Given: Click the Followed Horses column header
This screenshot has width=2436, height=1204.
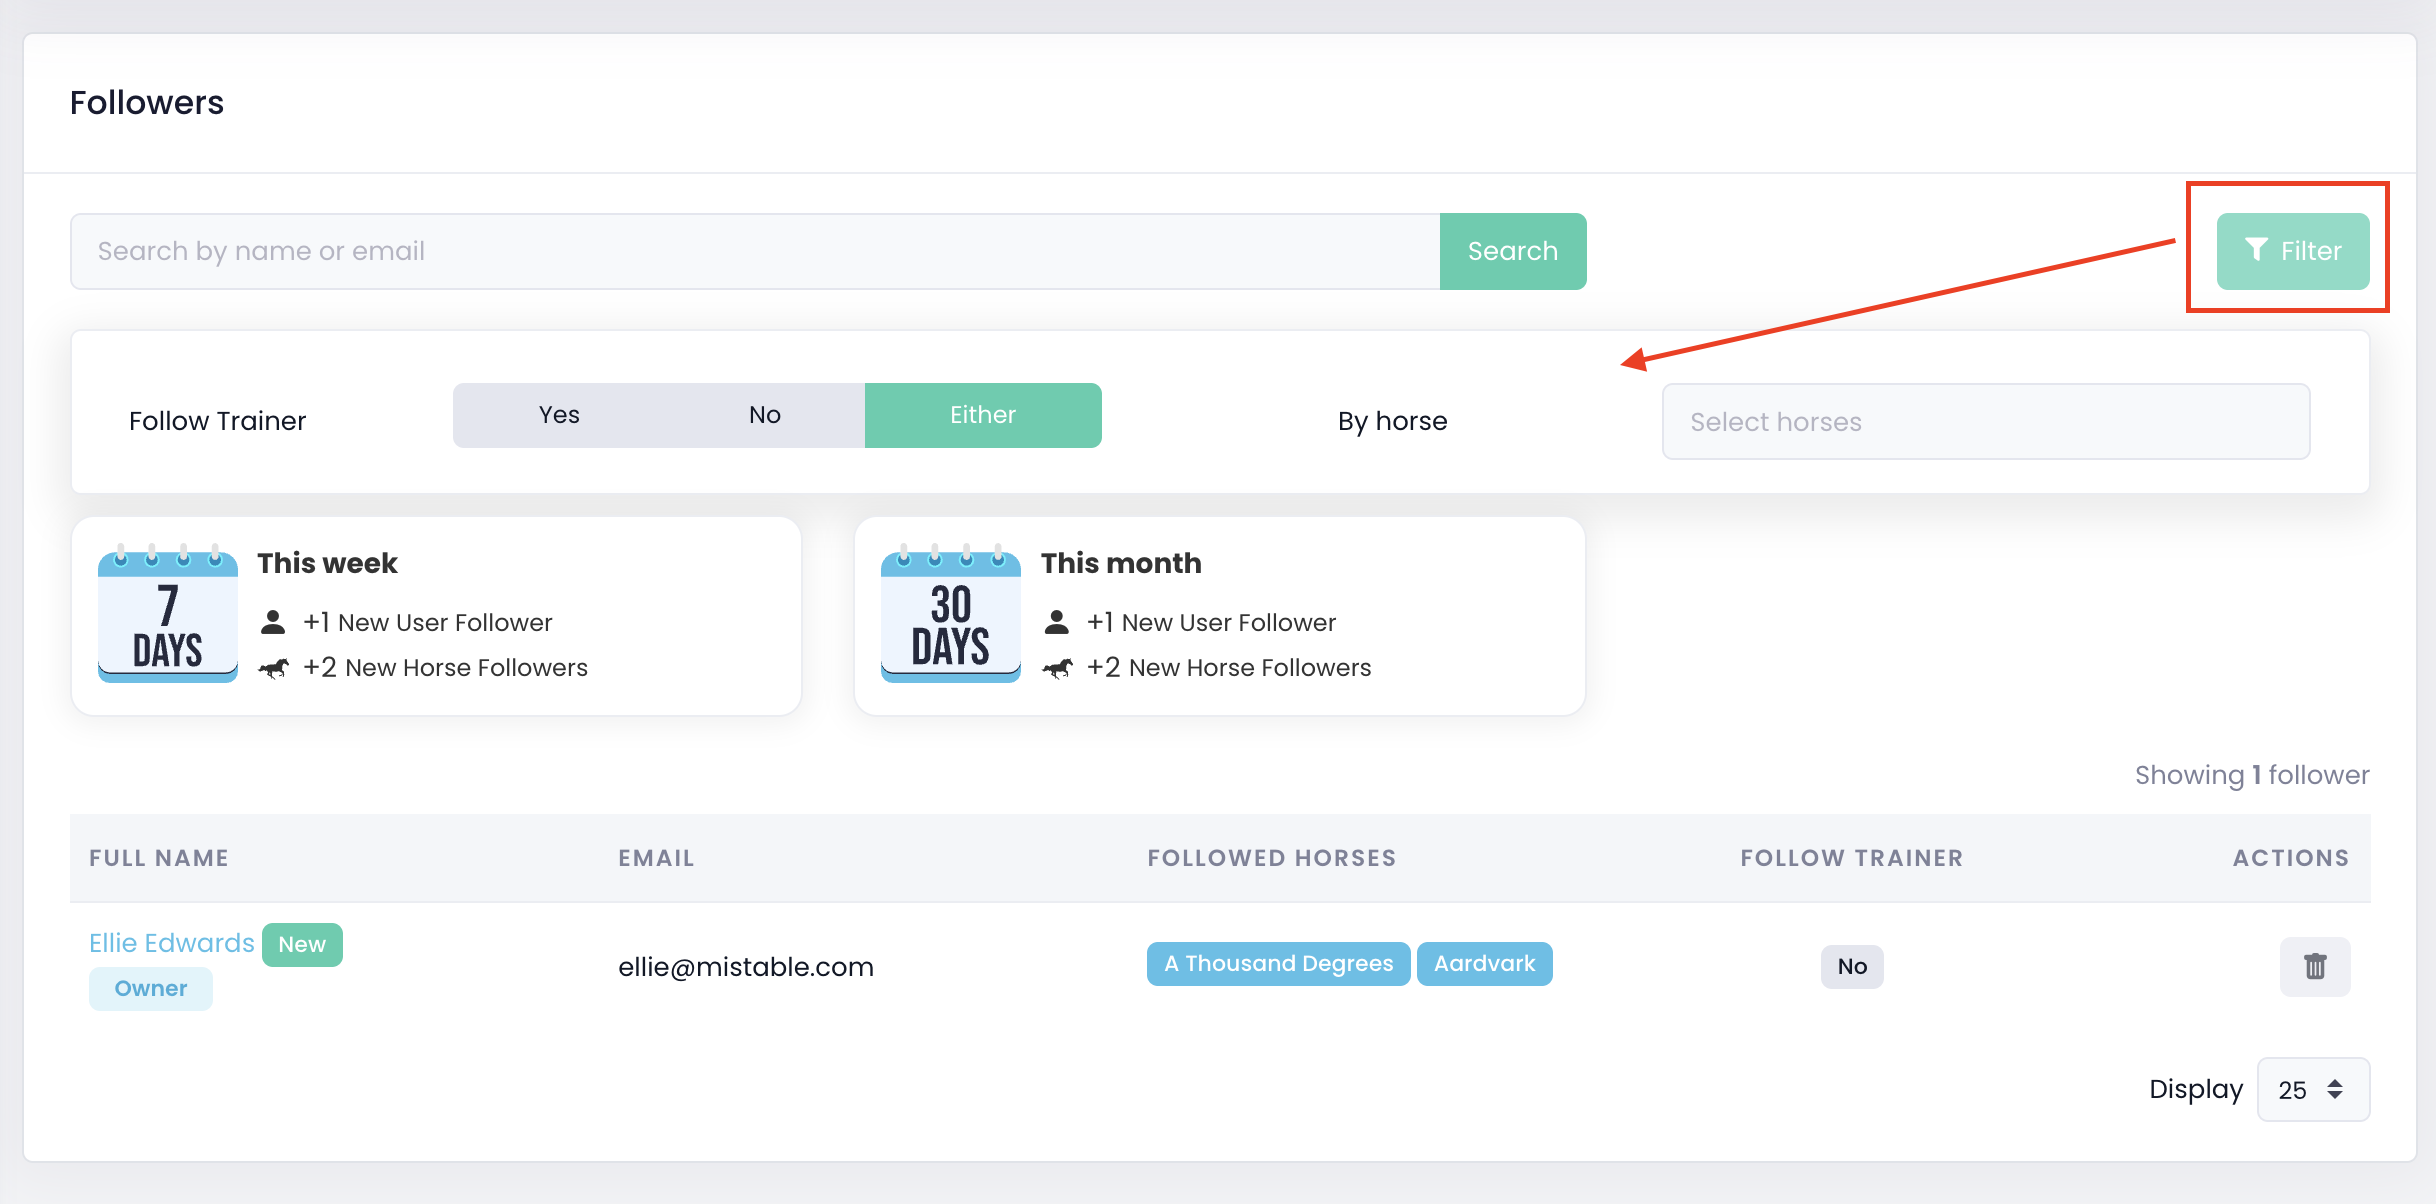Looking at the screenshot, I should tap(1271, 858).
